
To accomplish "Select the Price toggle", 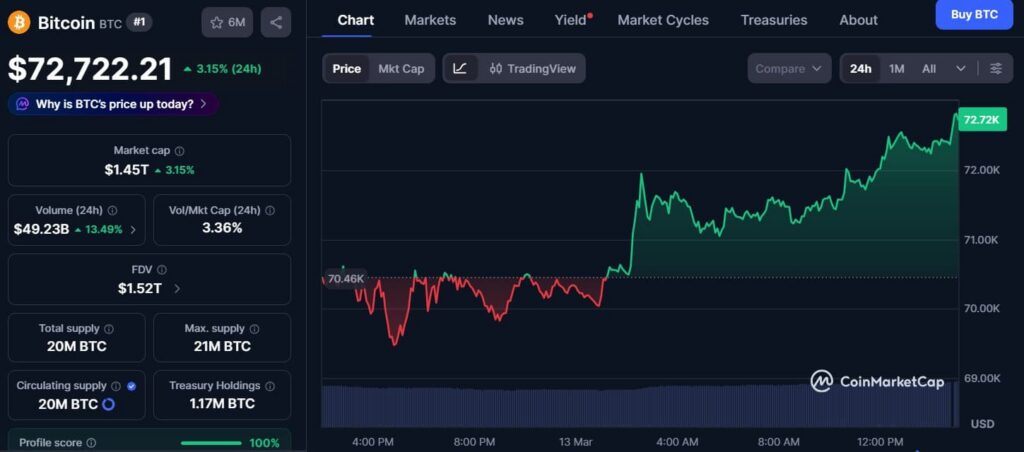I will [346, 69].
